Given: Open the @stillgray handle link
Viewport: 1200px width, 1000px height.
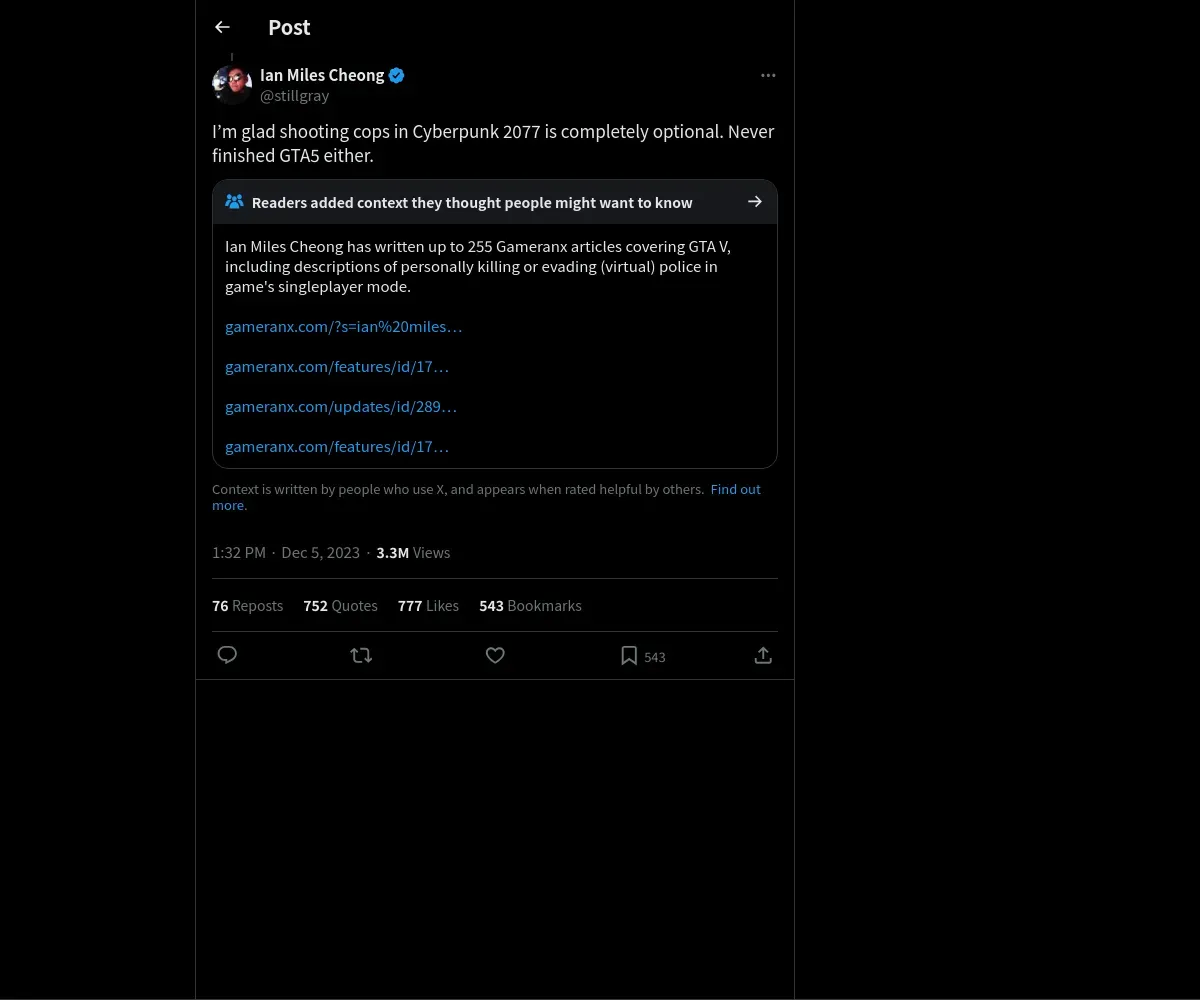Looking at the screenshot, I should [294, 96].
